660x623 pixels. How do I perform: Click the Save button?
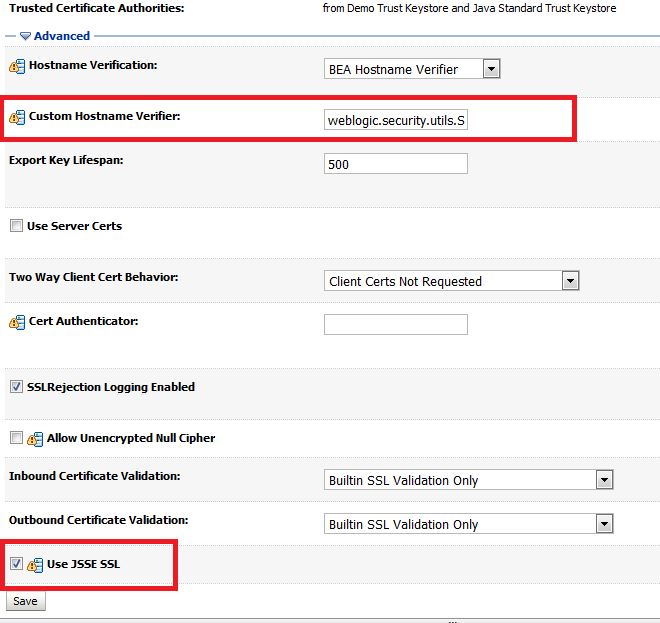coord(26,601)
